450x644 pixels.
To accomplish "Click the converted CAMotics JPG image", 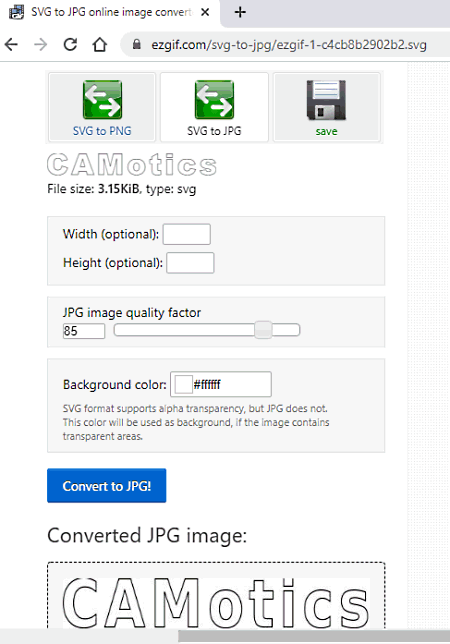I will click(x=216, y=603).
